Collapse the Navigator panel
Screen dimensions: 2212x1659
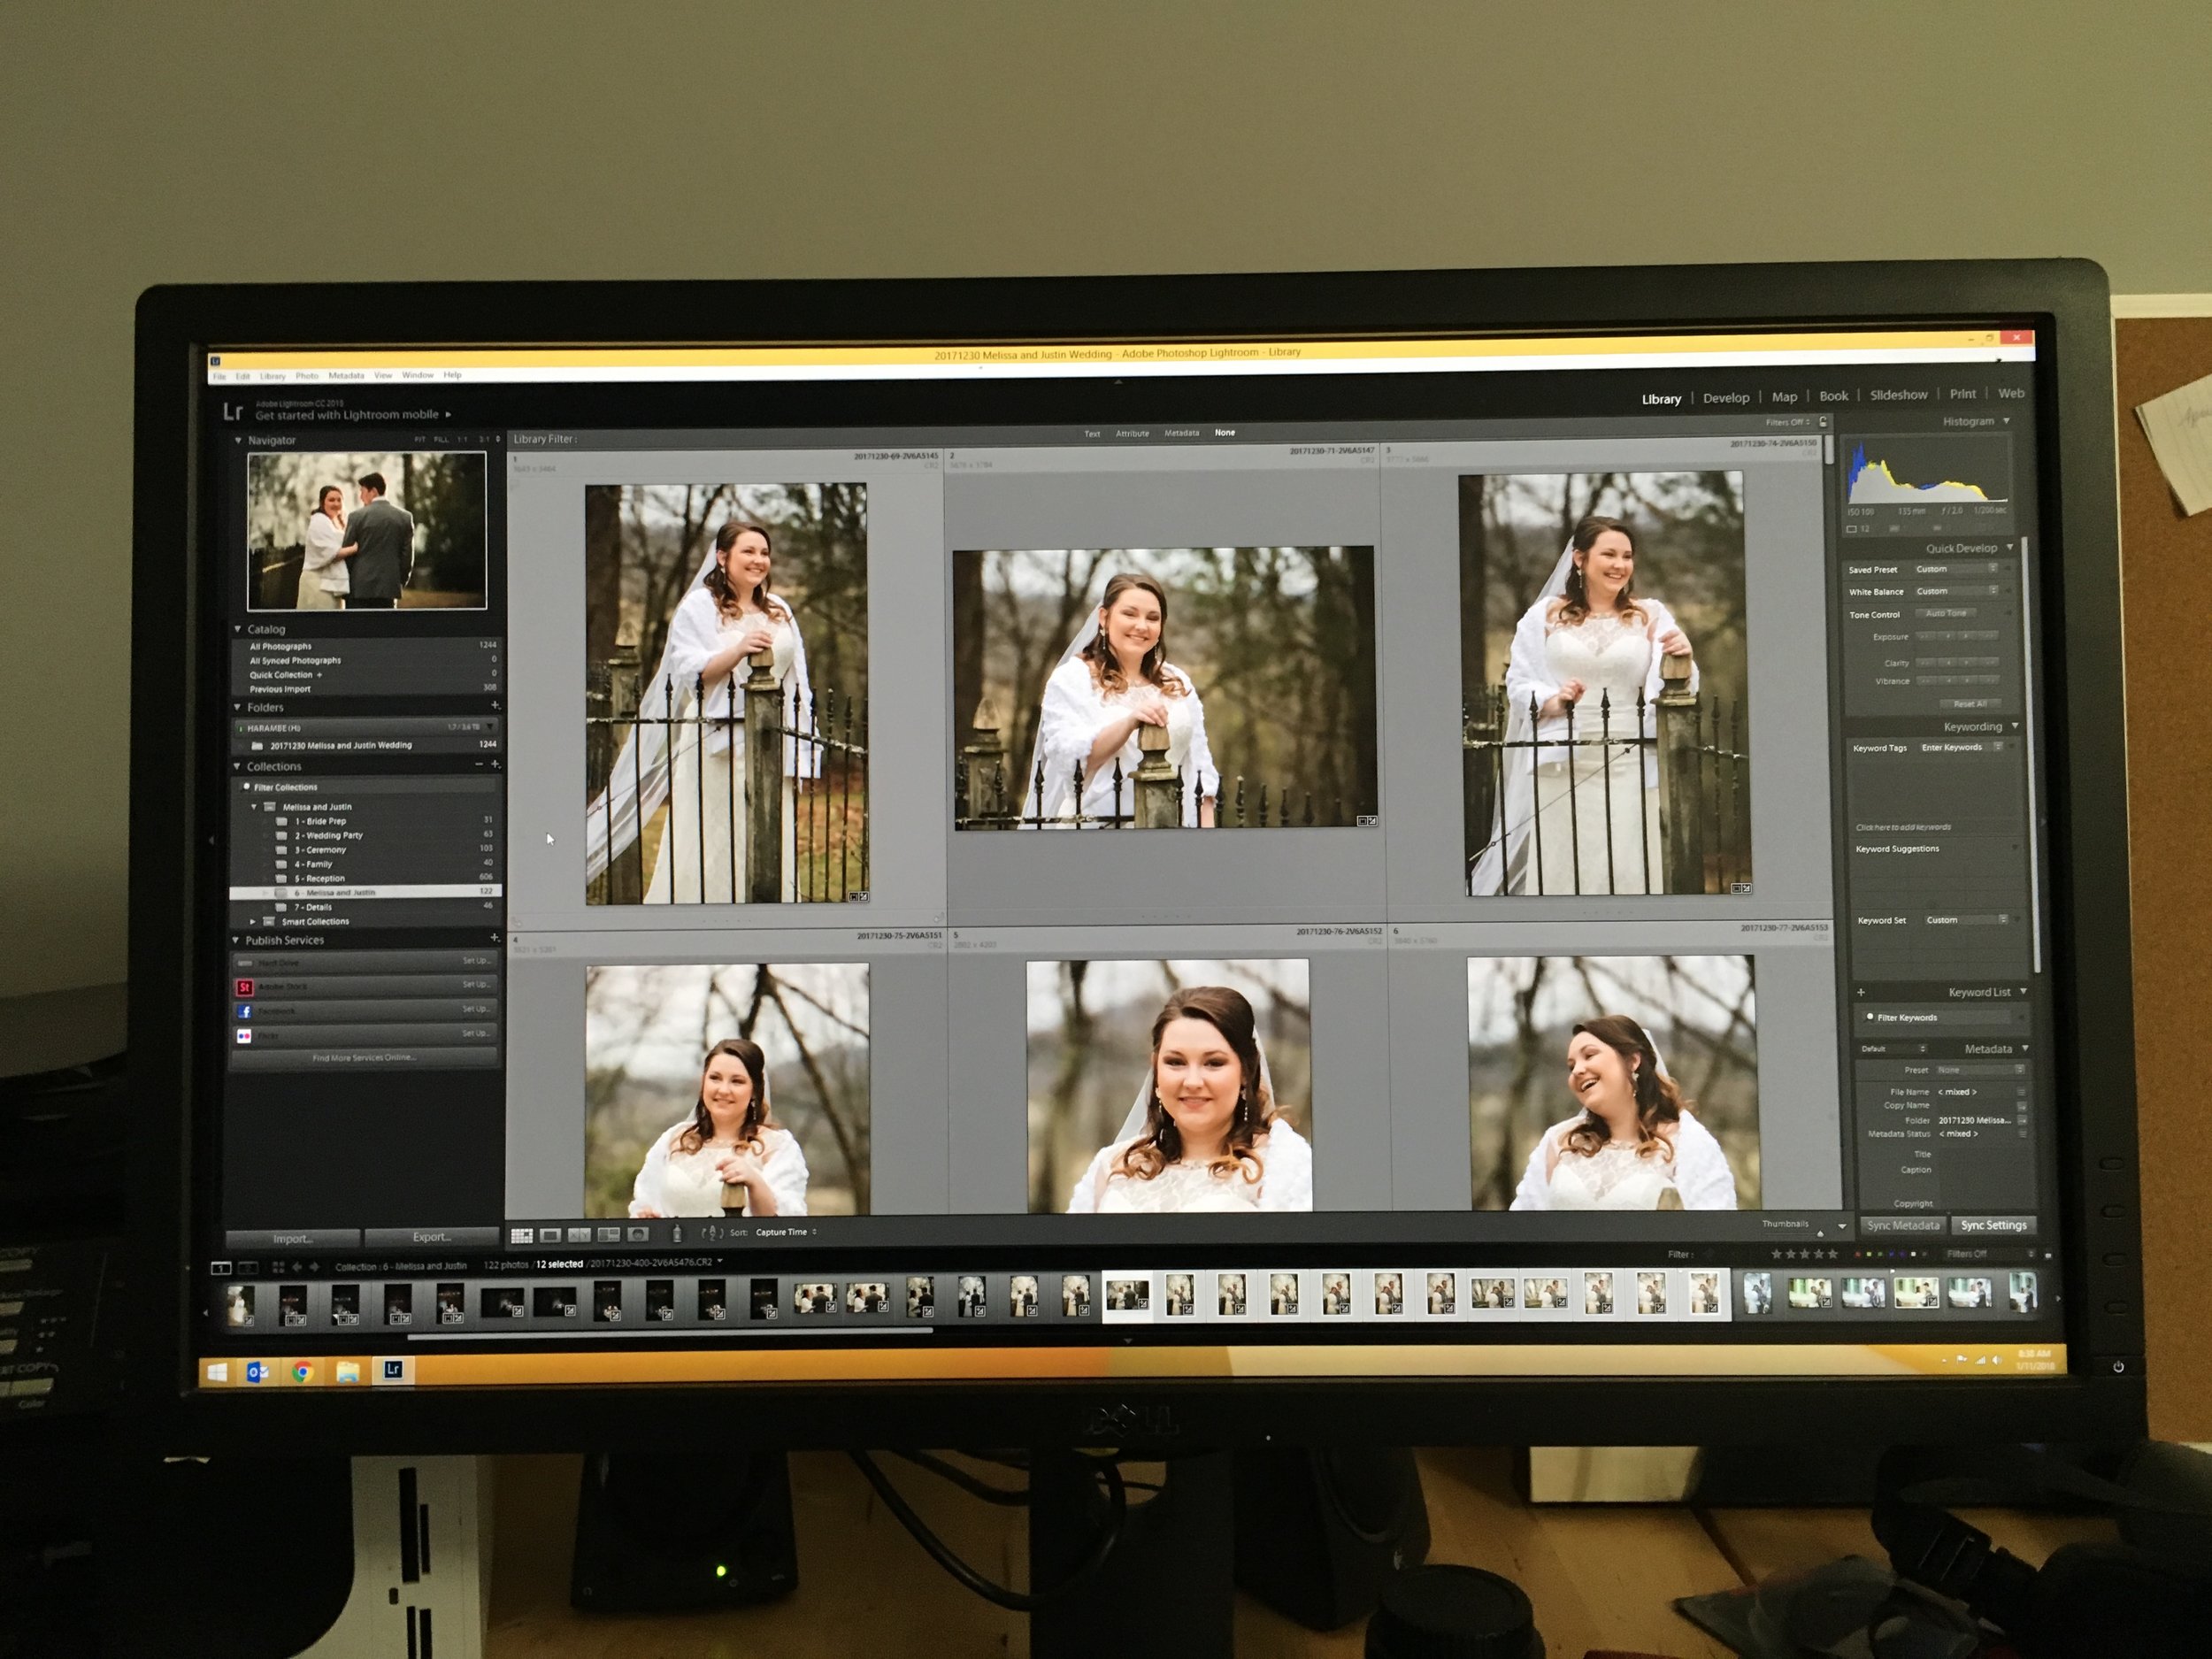pos(238,440)
